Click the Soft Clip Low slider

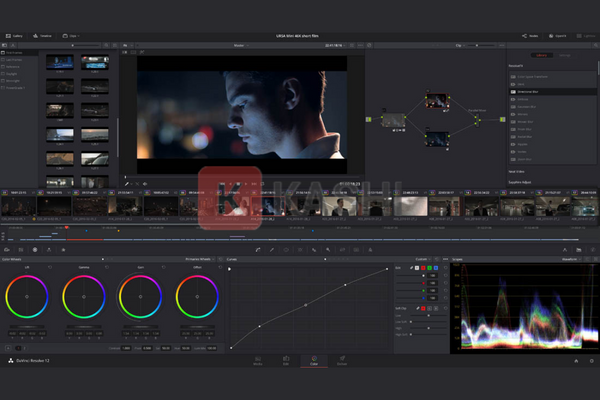[x=428, y=315]
